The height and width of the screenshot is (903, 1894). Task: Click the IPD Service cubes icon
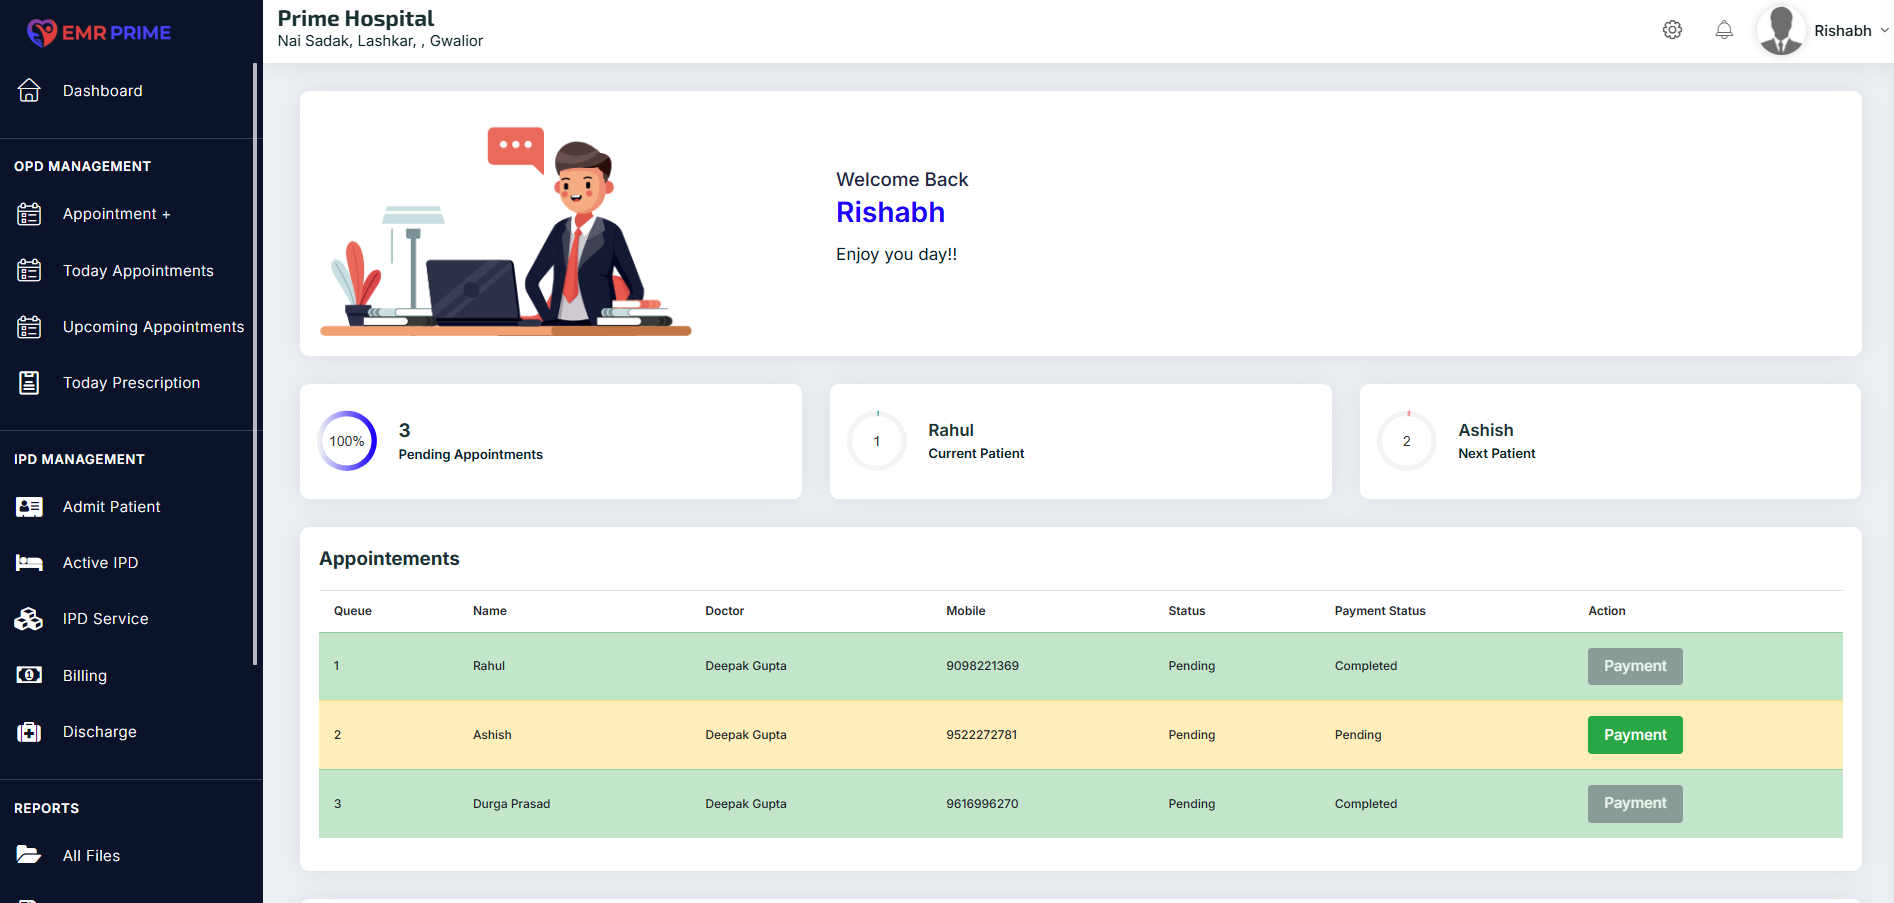pos(29,619)
